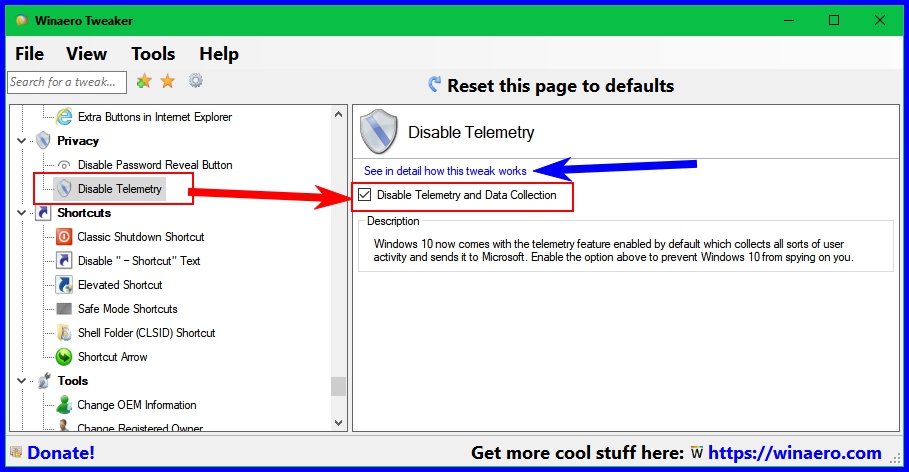
Task: Click the Donate! link
Action: click(x=61, y=452)
